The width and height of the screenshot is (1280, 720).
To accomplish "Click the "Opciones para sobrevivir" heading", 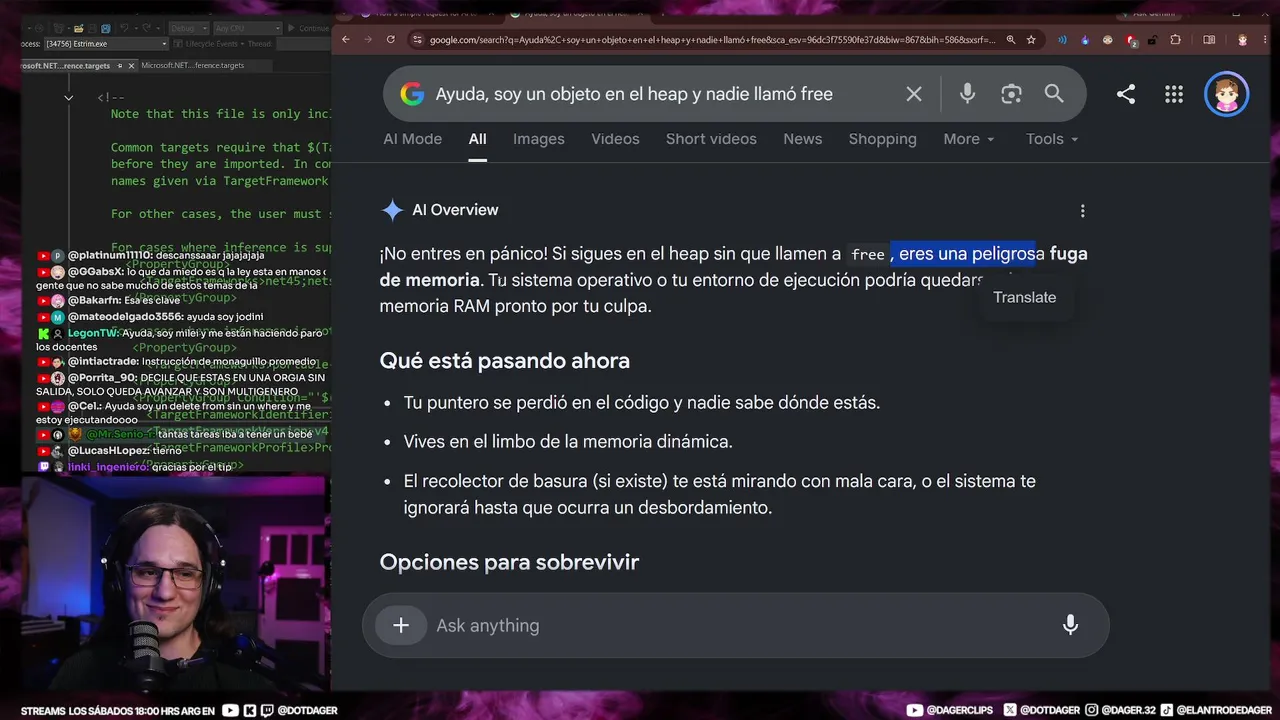I will pos(509,562).
